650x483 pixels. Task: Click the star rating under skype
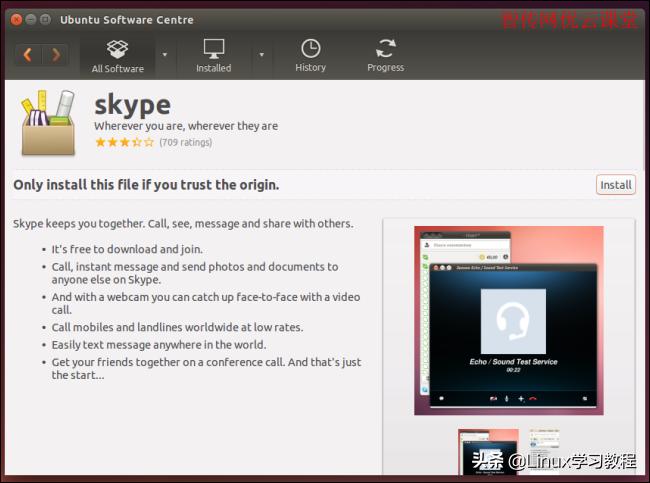click(124, 142)
